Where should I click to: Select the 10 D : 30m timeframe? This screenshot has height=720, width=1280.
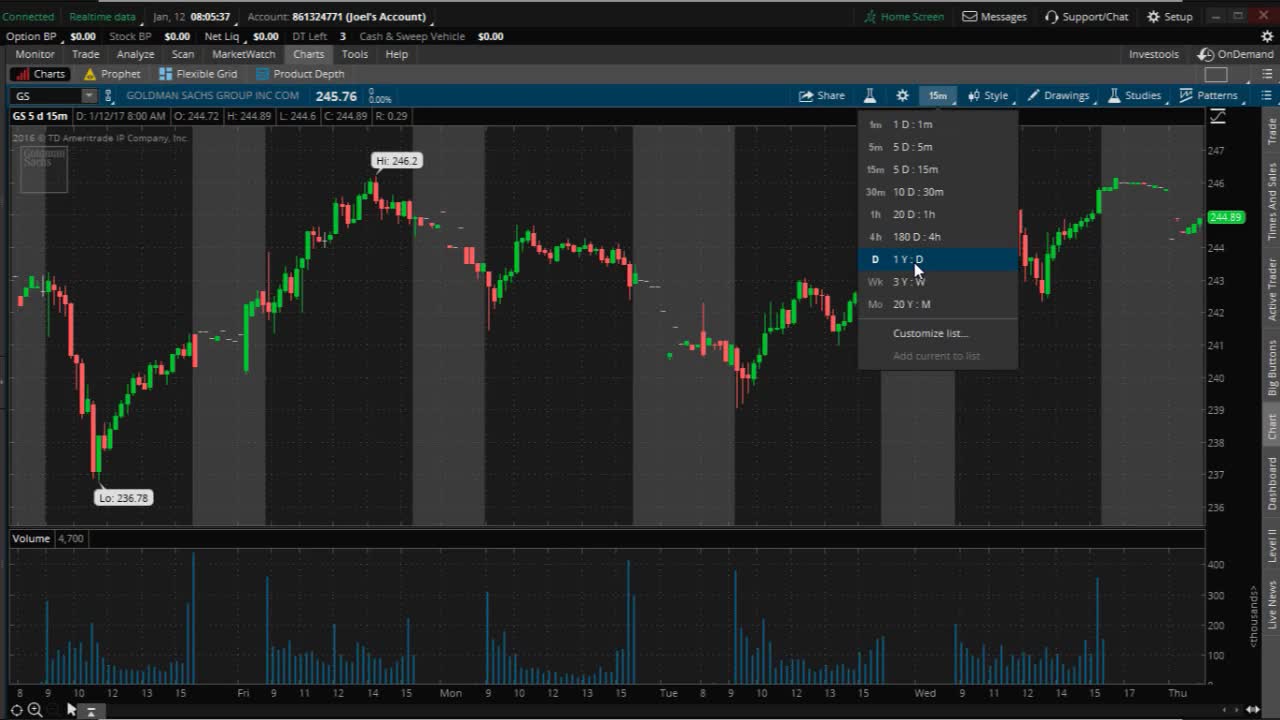click(x=937, y=192)
